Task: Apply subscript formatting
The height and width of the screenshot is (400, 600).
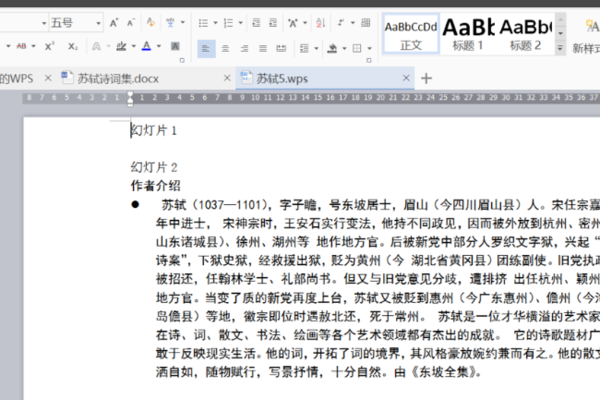Action: pos(73,47)
